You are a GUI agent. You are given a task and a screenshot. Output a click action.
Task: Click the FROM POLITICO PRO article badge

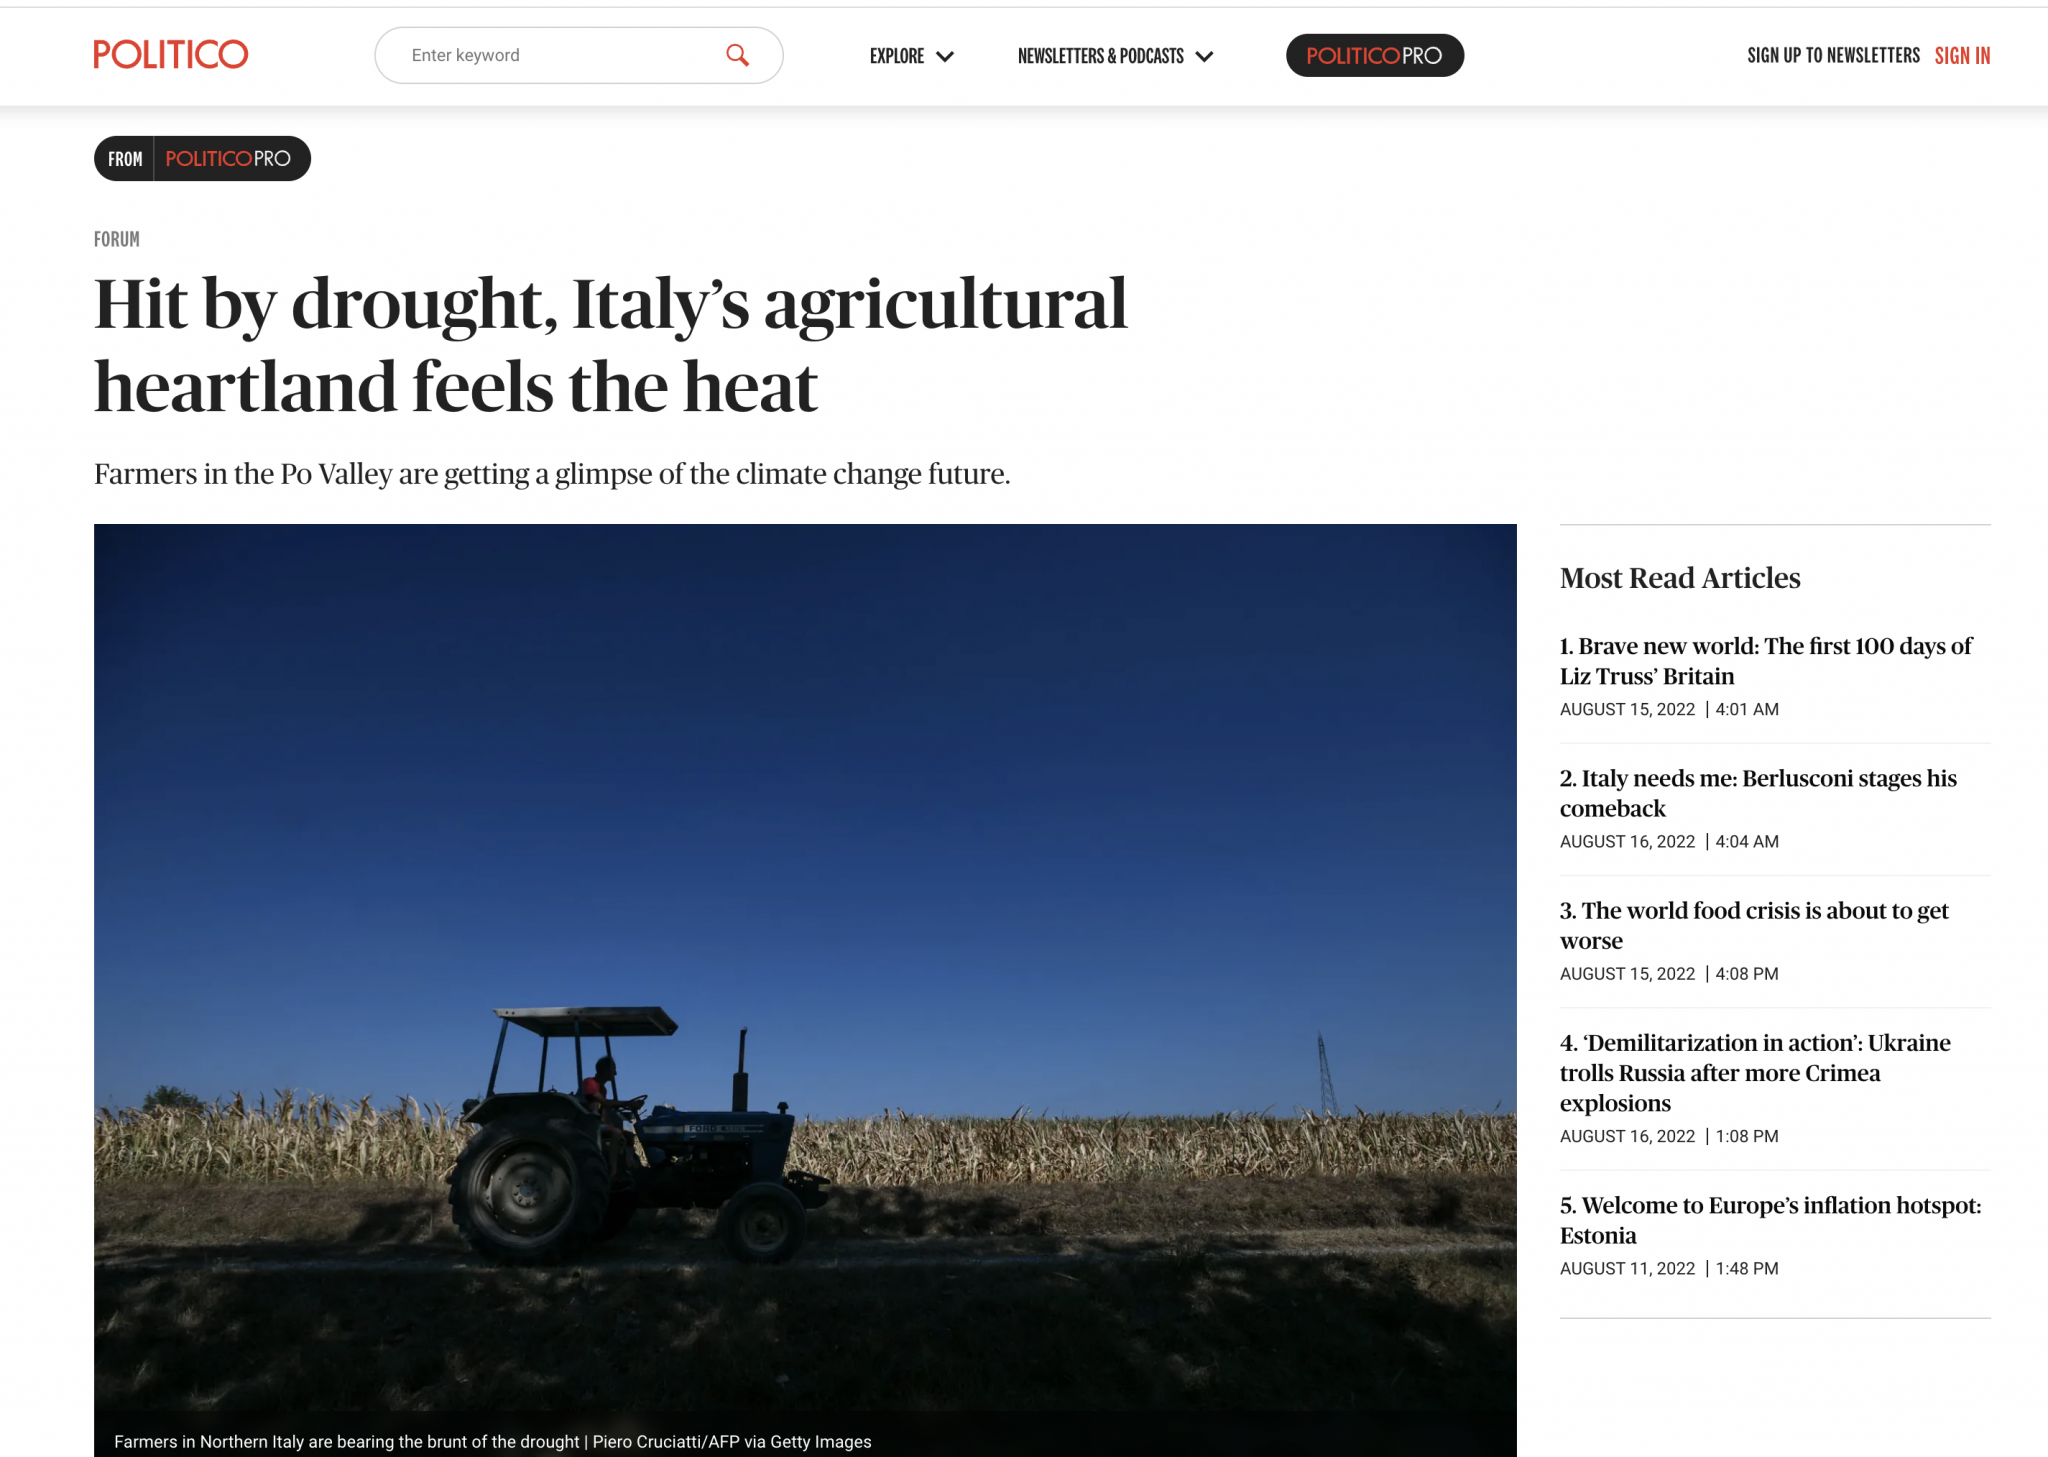pos(202,158)
